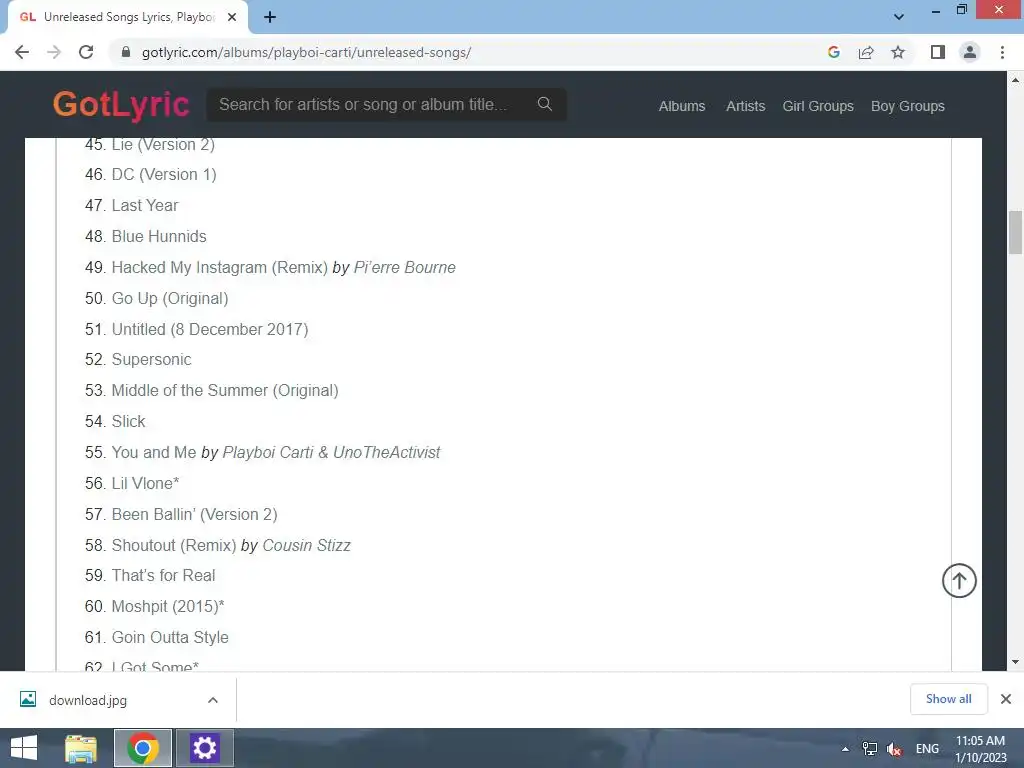Open Middle of the Summer (Original)
Image resolution: width=1024 pixels, height=768 pixels.
(225, 391)
